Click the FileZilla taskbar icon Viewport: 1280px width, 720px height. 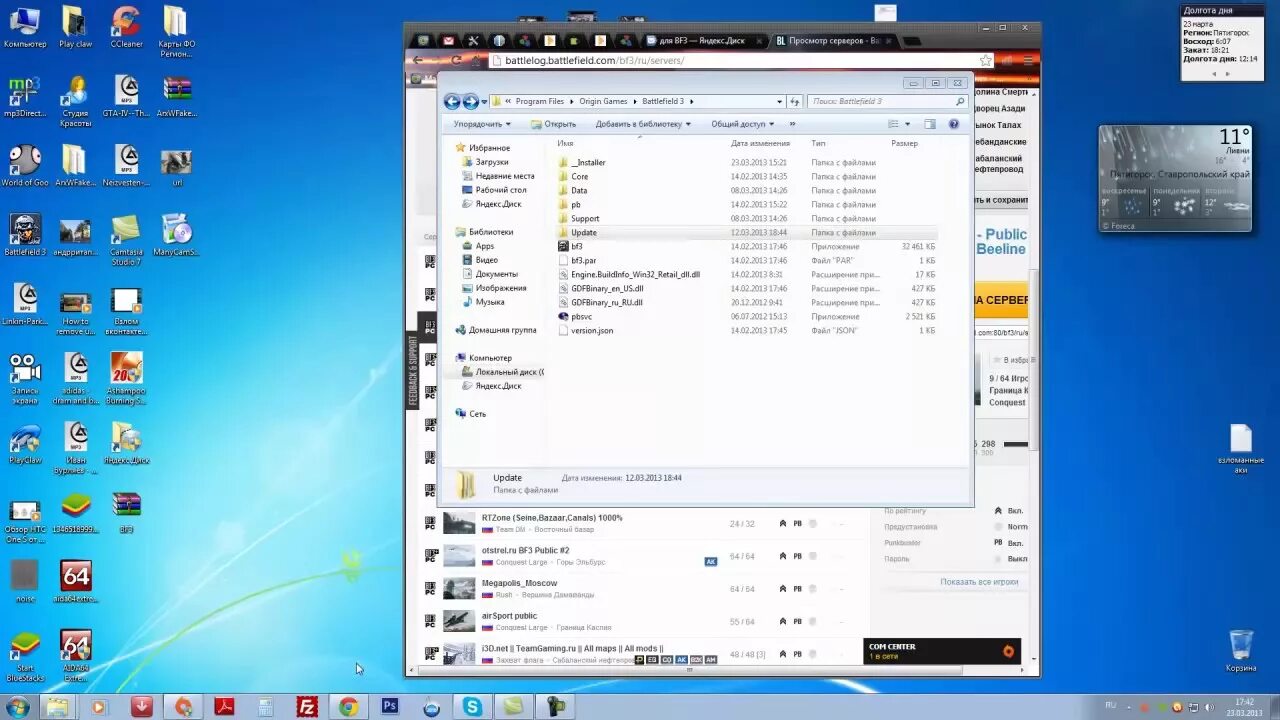[307, 707]
